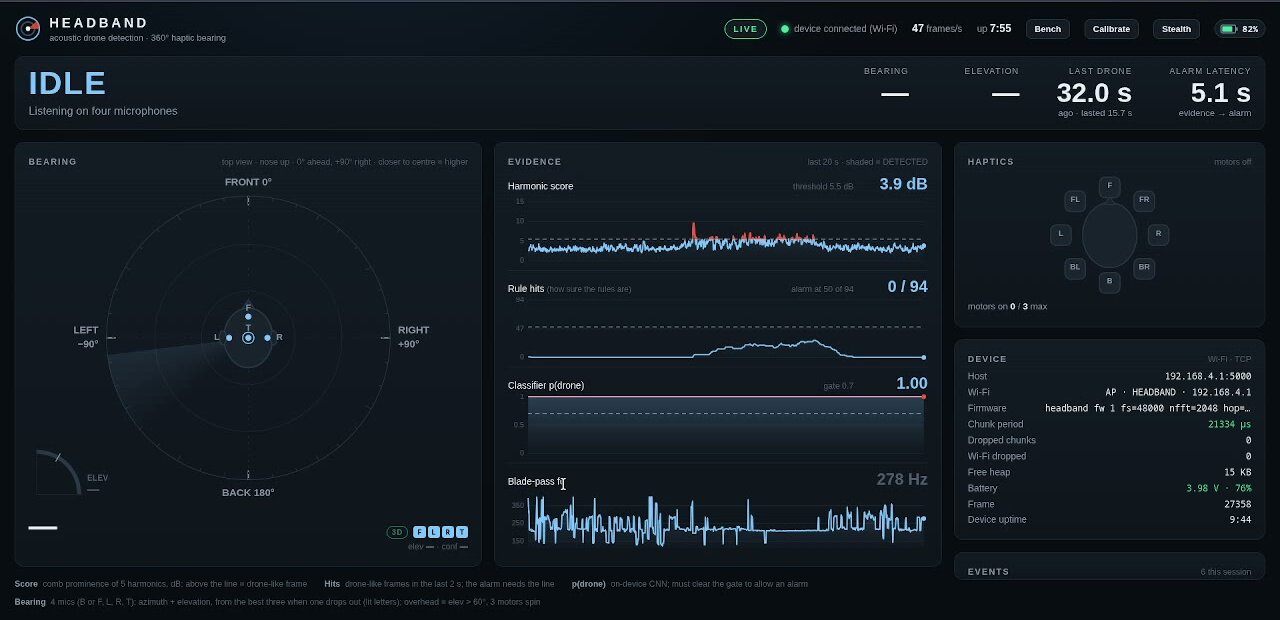Viewport: 1280px width, 620px height.
Task: Click the Rule hits chart
Action: [x=718, y=330]
